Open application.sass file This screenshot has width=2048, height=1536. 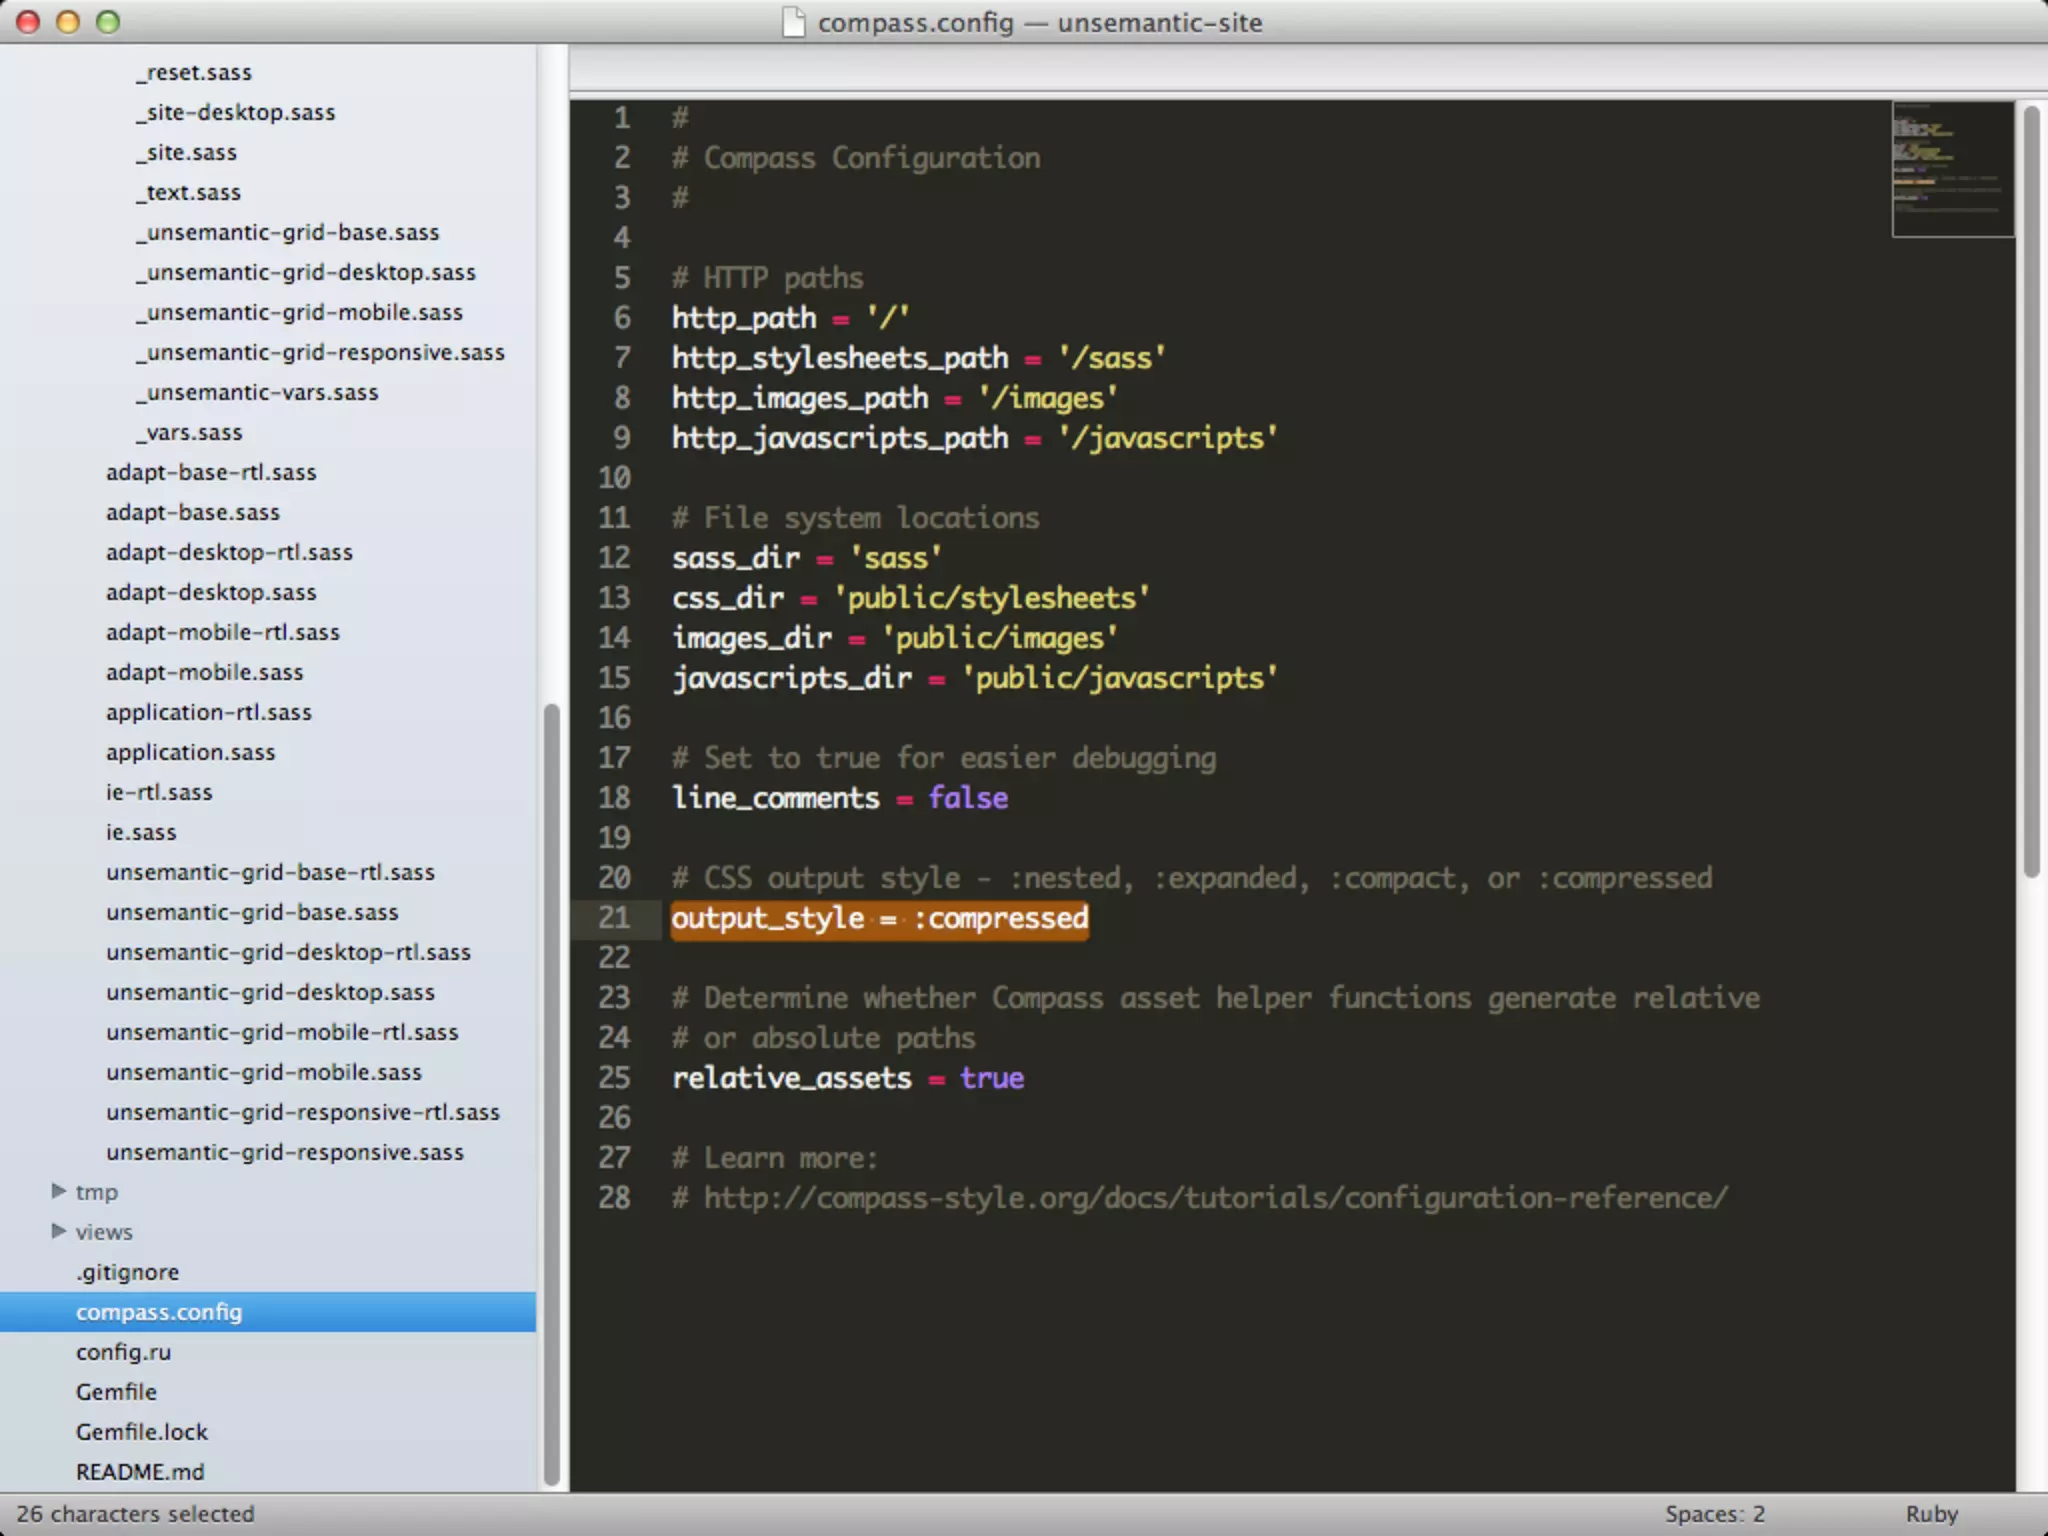pos(190,752)
